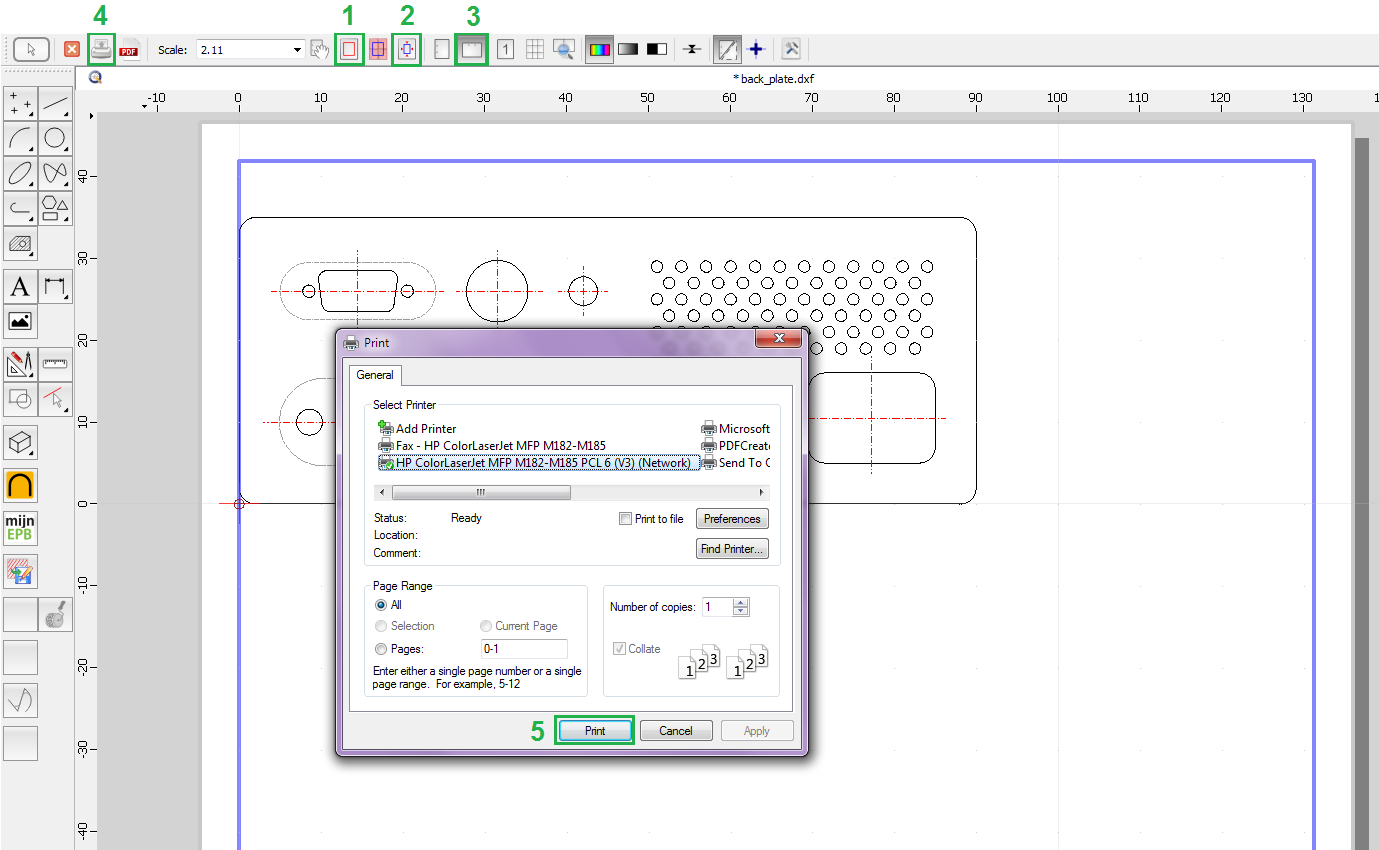Screen dimensions: 1379x850
Task: Click the General tab in Print dialog
Action: [x=375, y=375]
